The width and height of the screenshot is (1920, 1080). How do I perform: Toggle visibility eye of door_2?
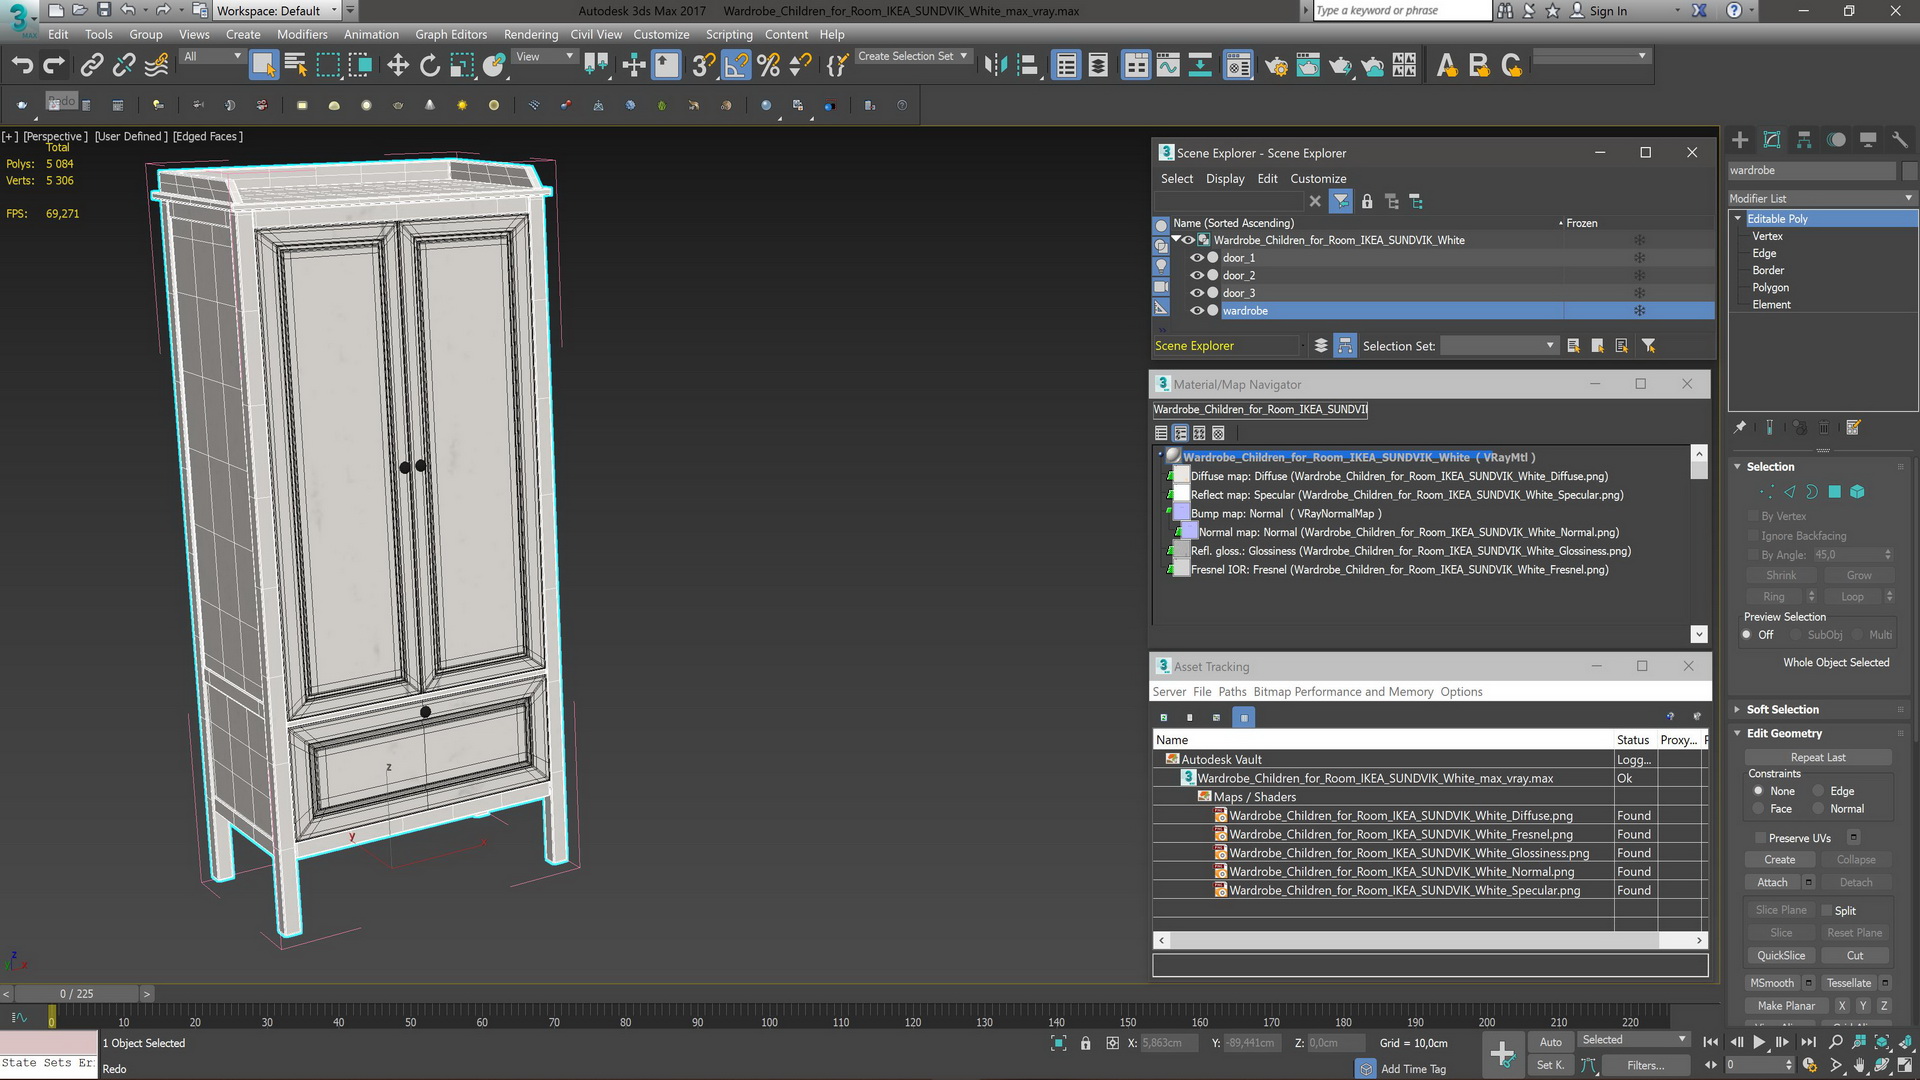(x=1196, y=276)
